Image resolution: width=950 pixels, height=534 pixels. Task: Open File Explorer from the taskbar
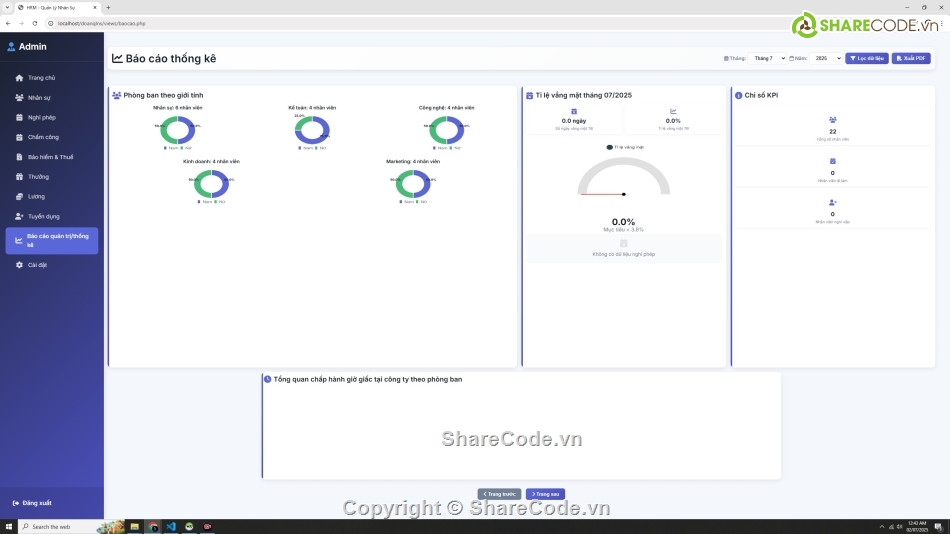(x=135, y=527)
